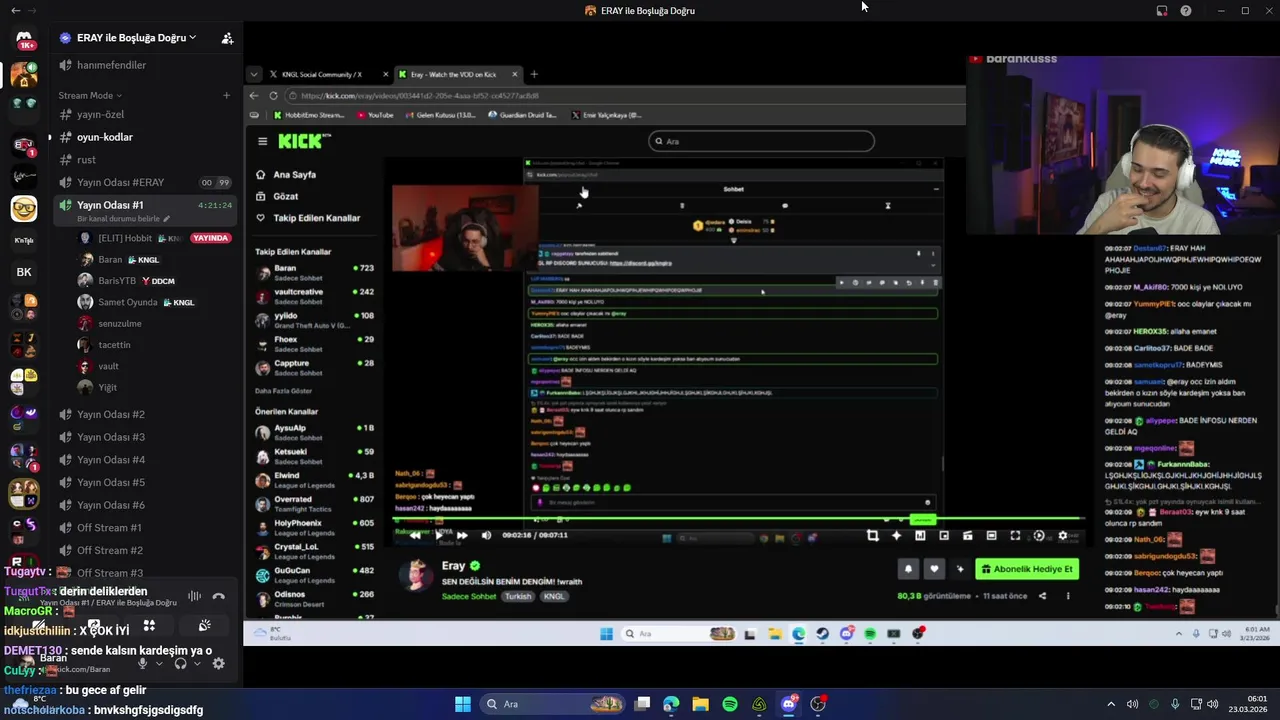Open the ERAY ile Boşluğa Doğru server dropdown
The height and width of the screenshot is (720, 1280).
pyautogui.click(x=136, y=38)
